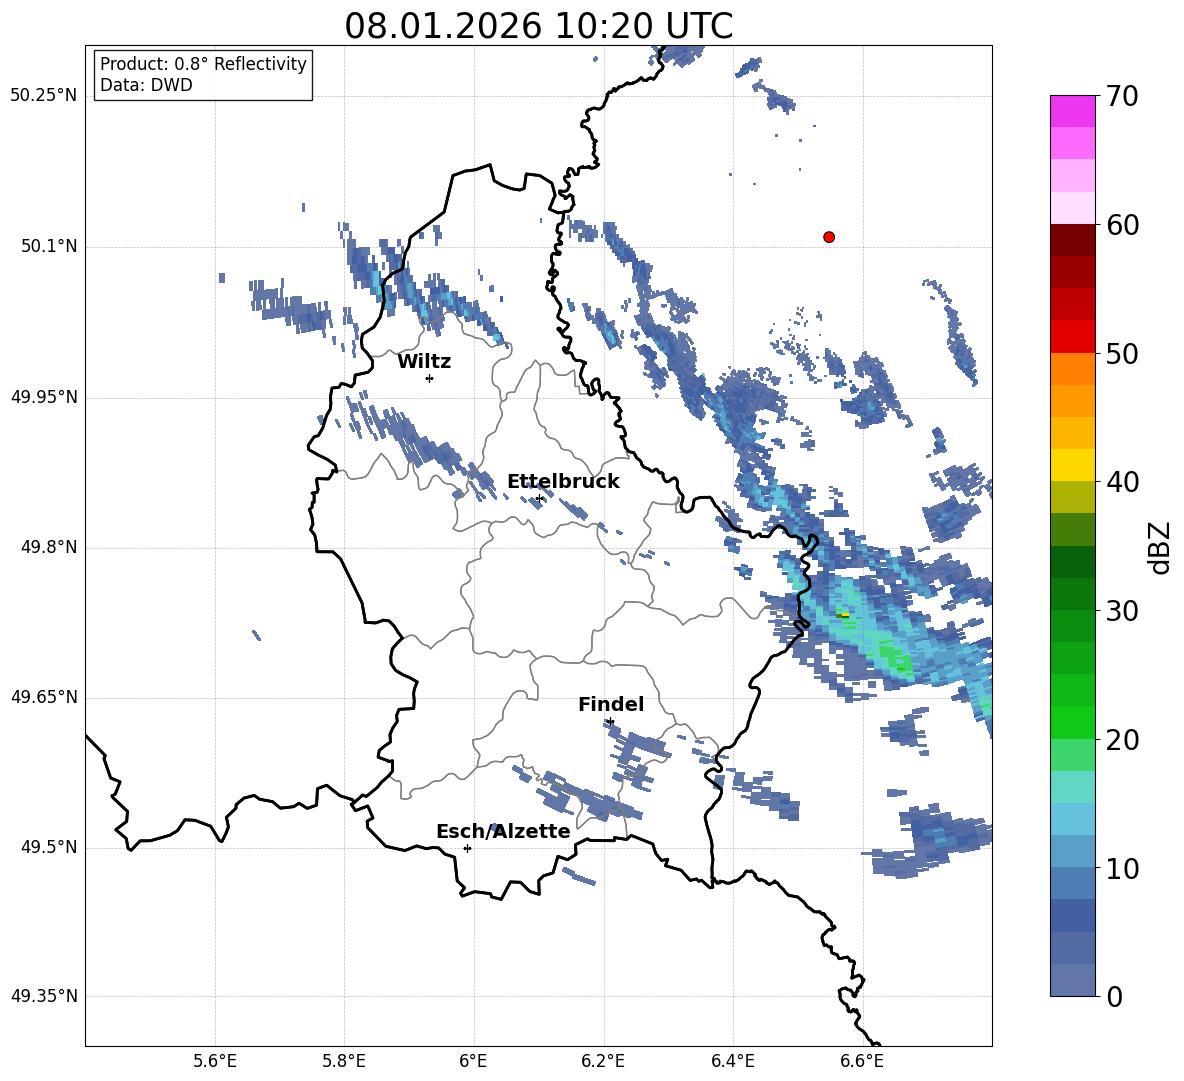
Task: Click the 49.8°N latitude label
Action: (49, 547)
